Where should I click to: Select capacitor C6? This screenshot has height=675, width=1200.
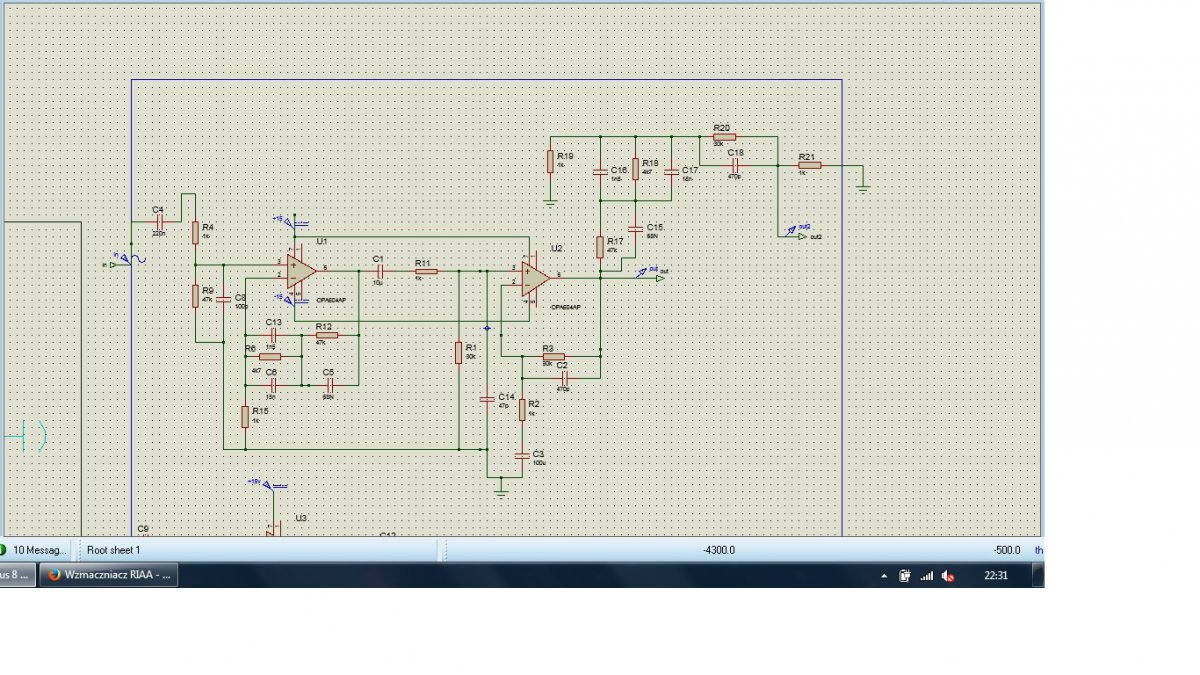[x=272, y=383]
